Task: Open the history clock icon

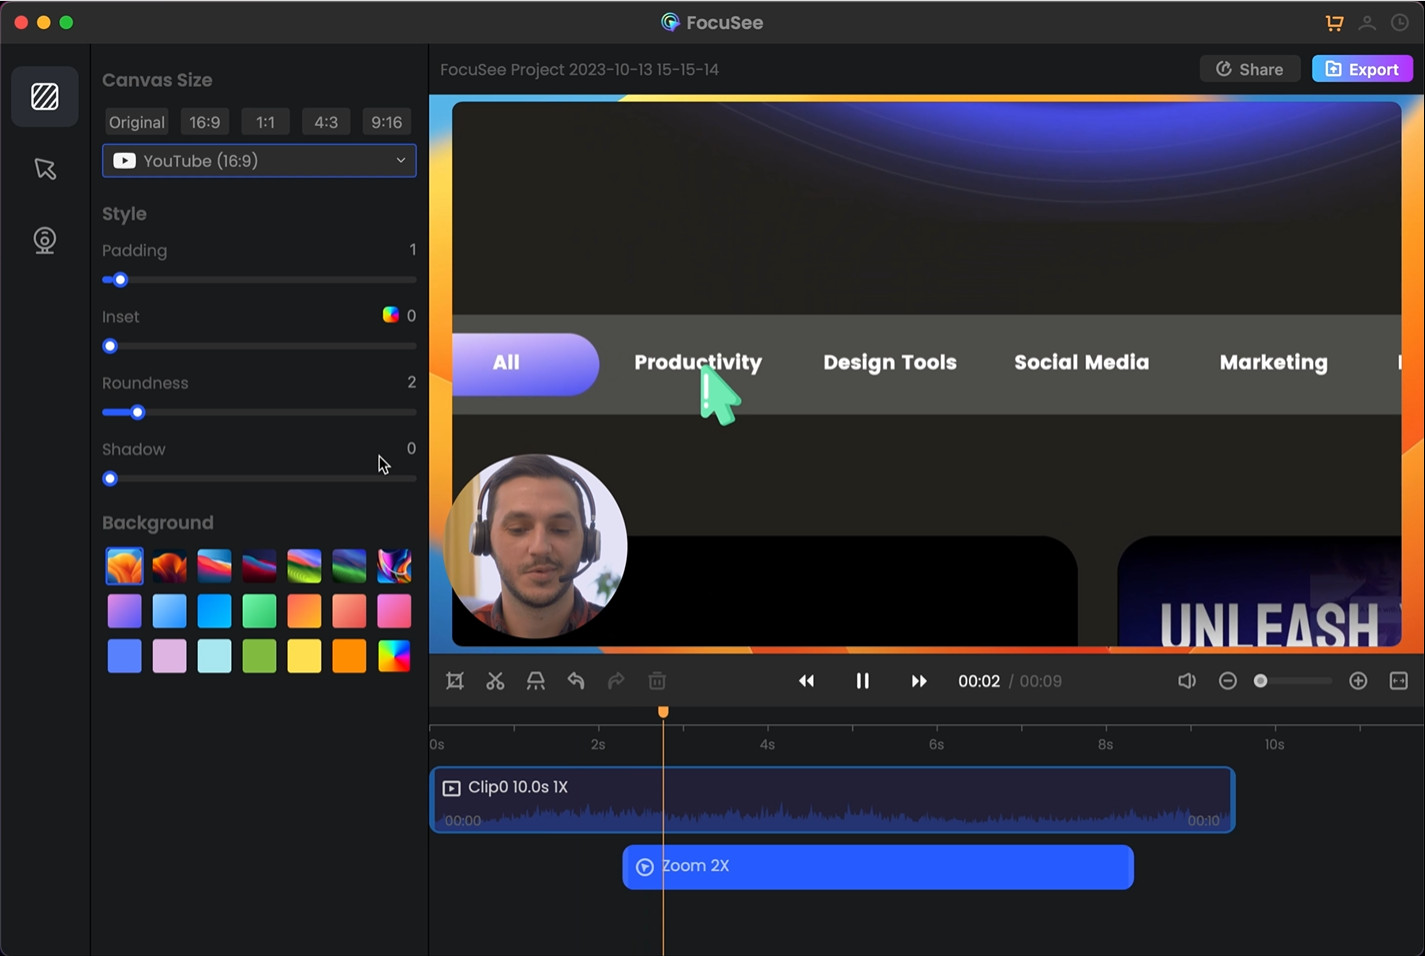Action: [1399, 22]
